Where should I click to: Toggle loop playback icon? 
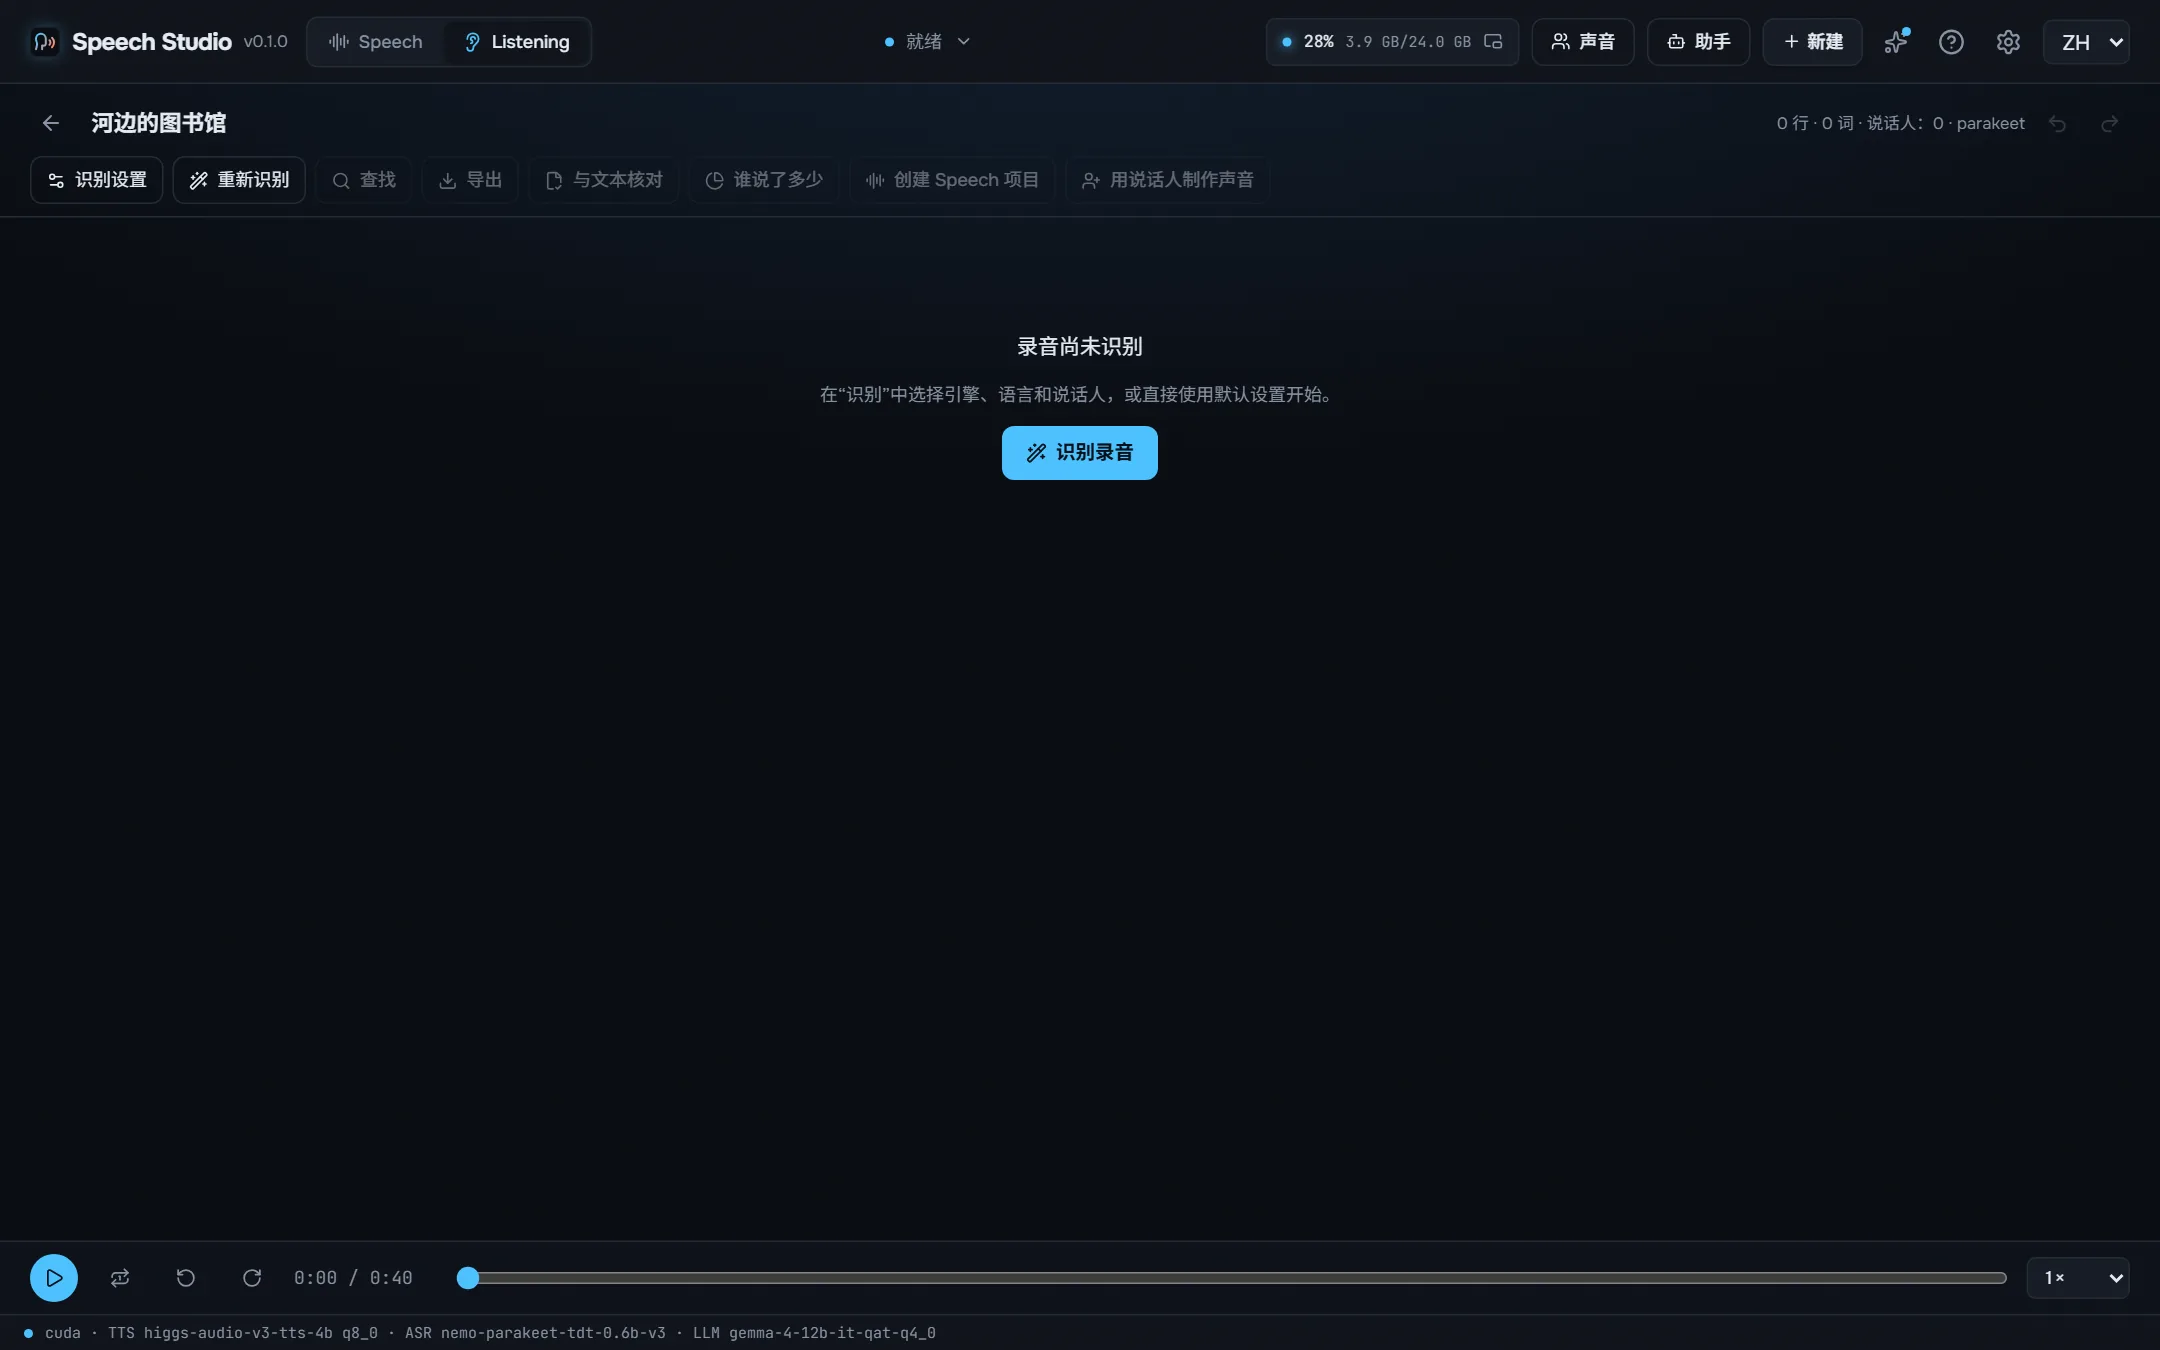[120, 1278]
